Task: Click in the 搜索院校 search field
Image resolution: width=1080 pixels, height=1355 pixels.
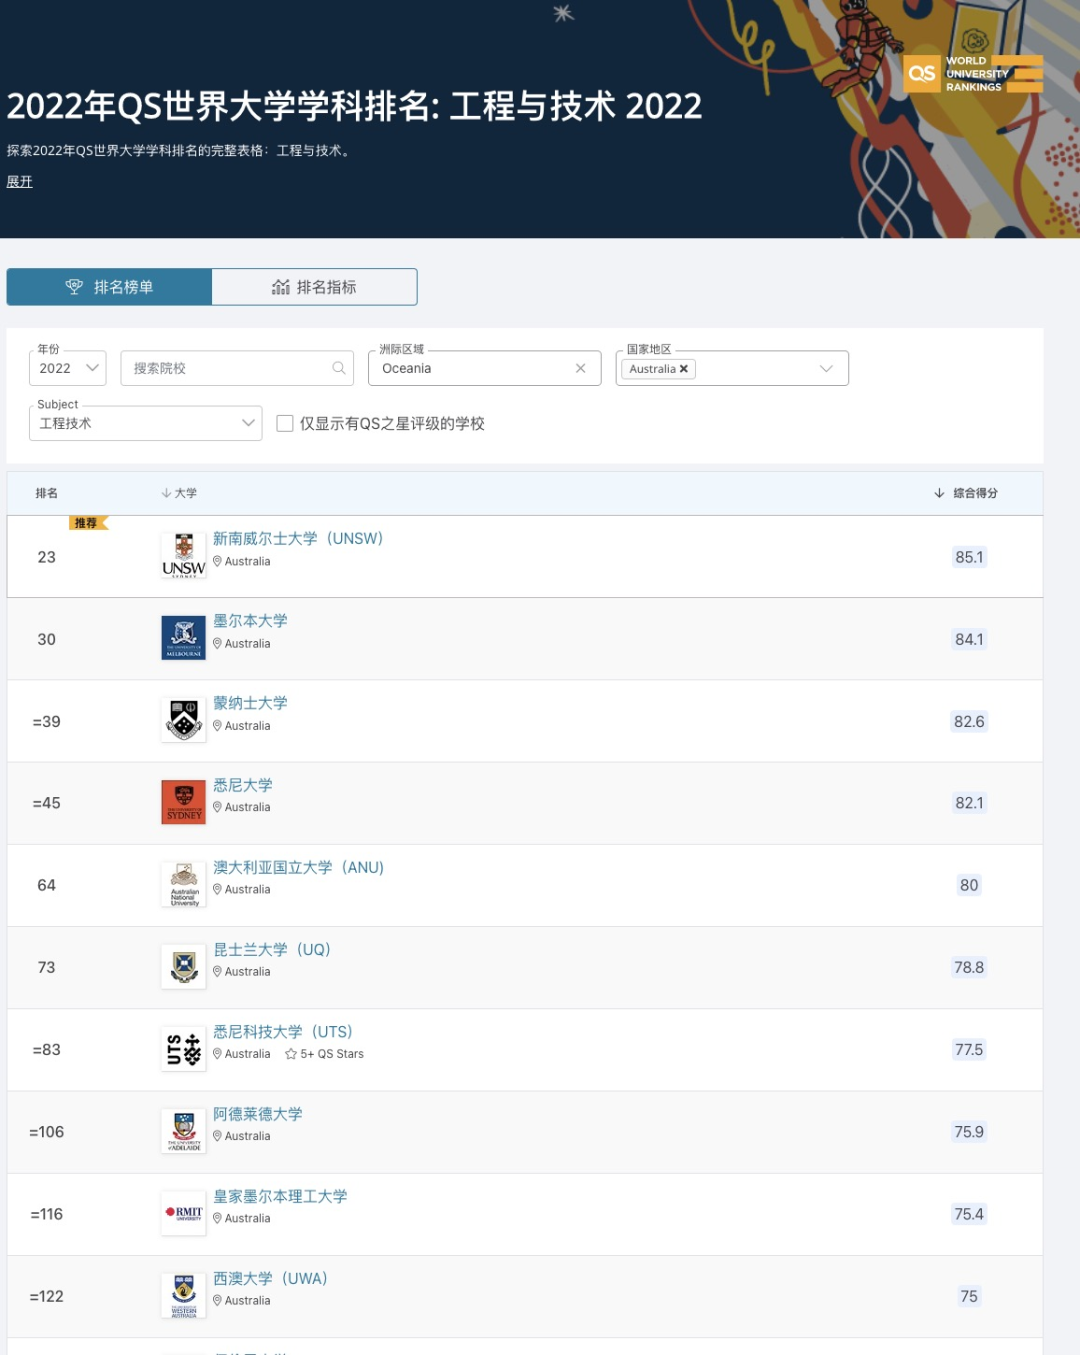Action: [x=237, y=368]
